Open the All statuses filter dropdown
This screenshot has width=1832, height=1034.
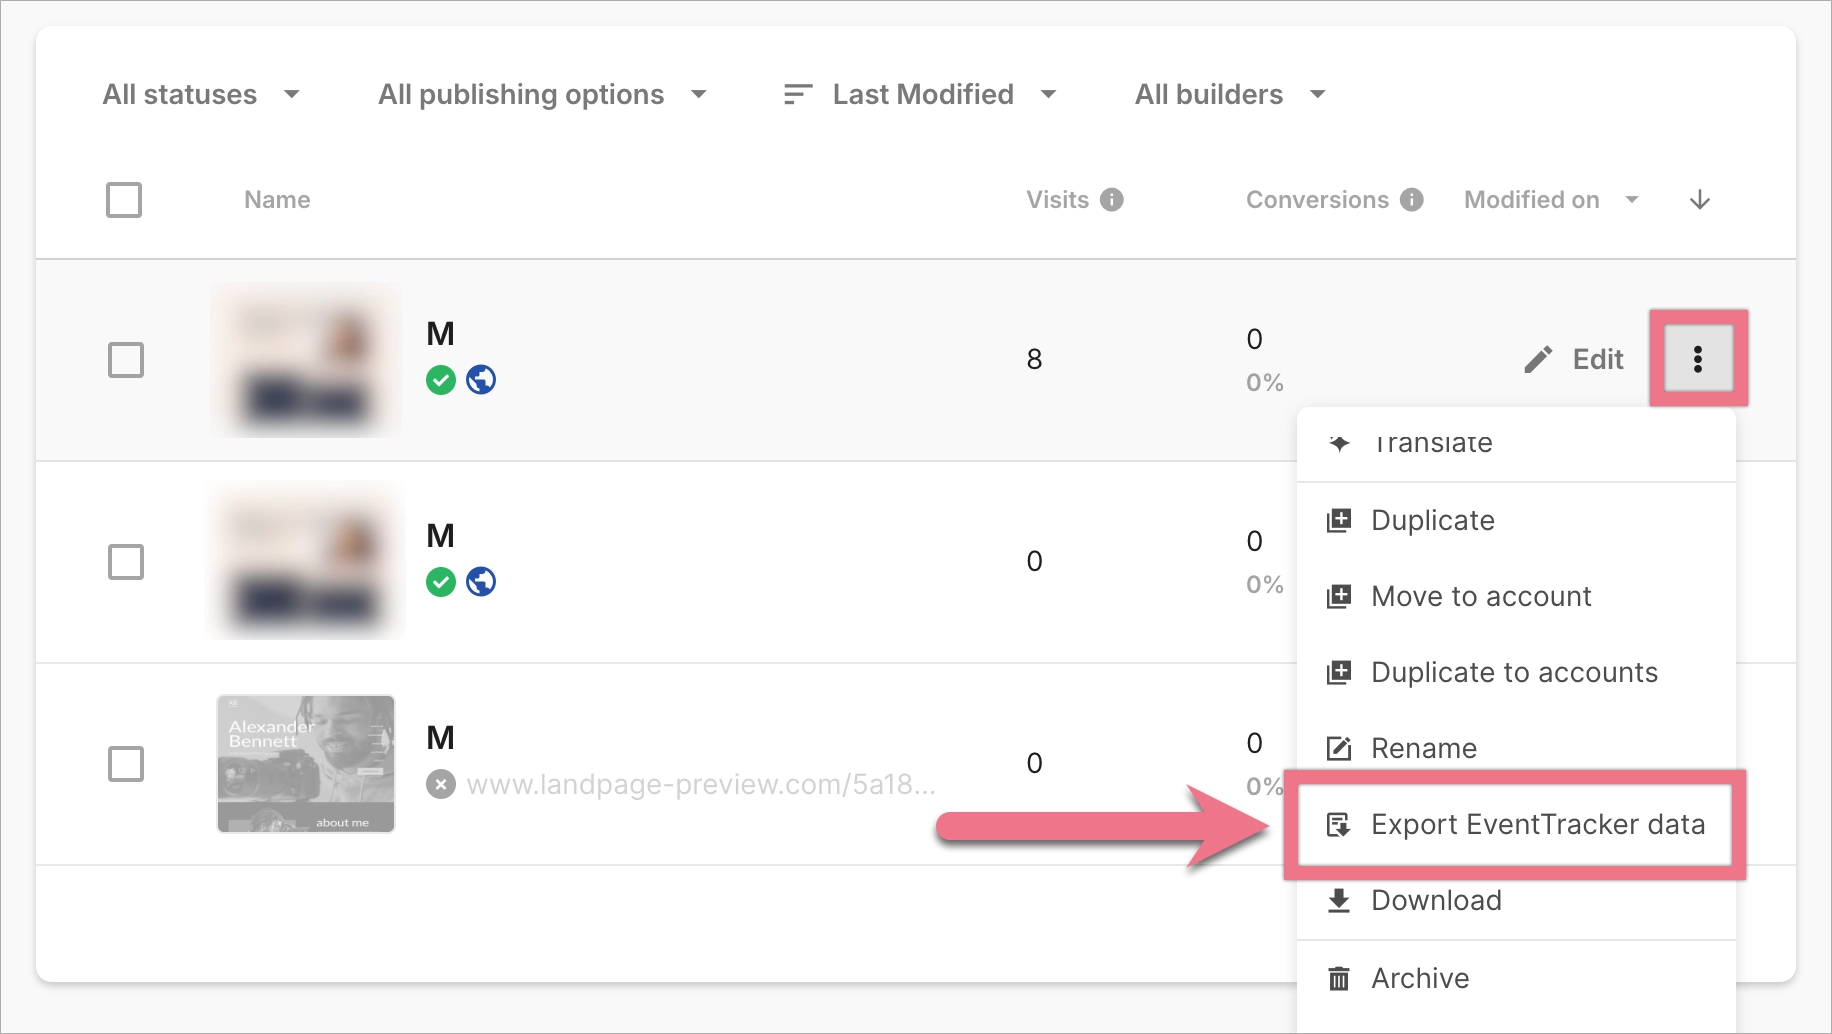click(x=201, y=94)
